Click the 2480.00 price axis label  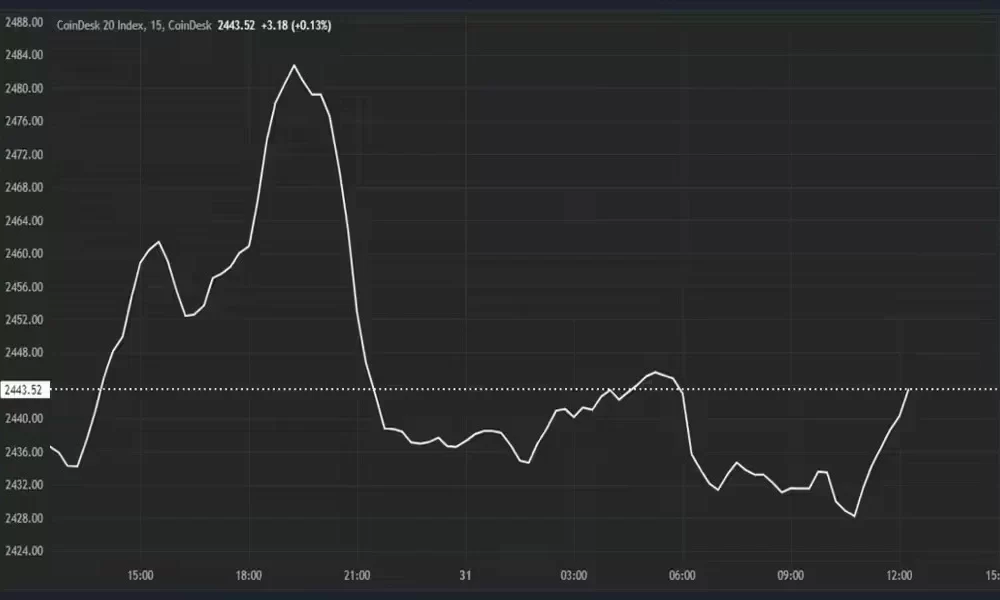[24, 88]
